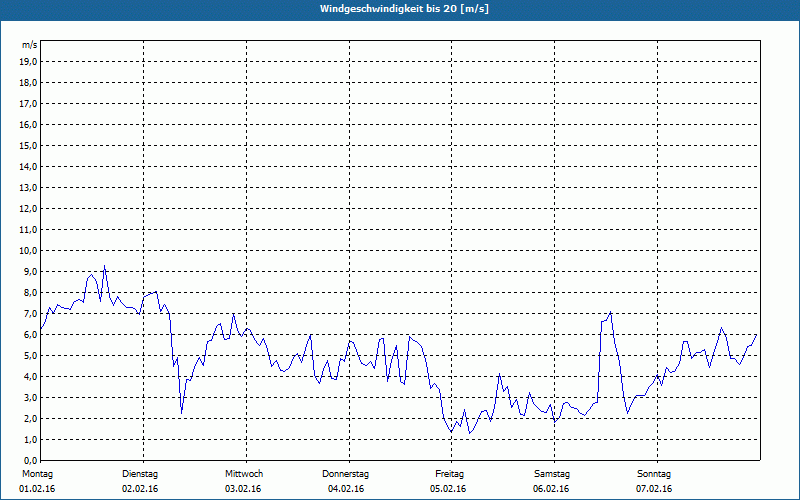Click the '8,0' axis label
800x500 pixels.
click(x=31, y=292)
